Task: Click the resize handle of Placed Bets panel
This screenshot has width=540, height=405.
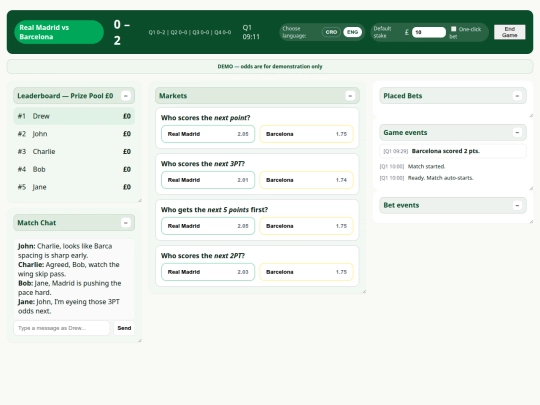Action: pos(531,115)
